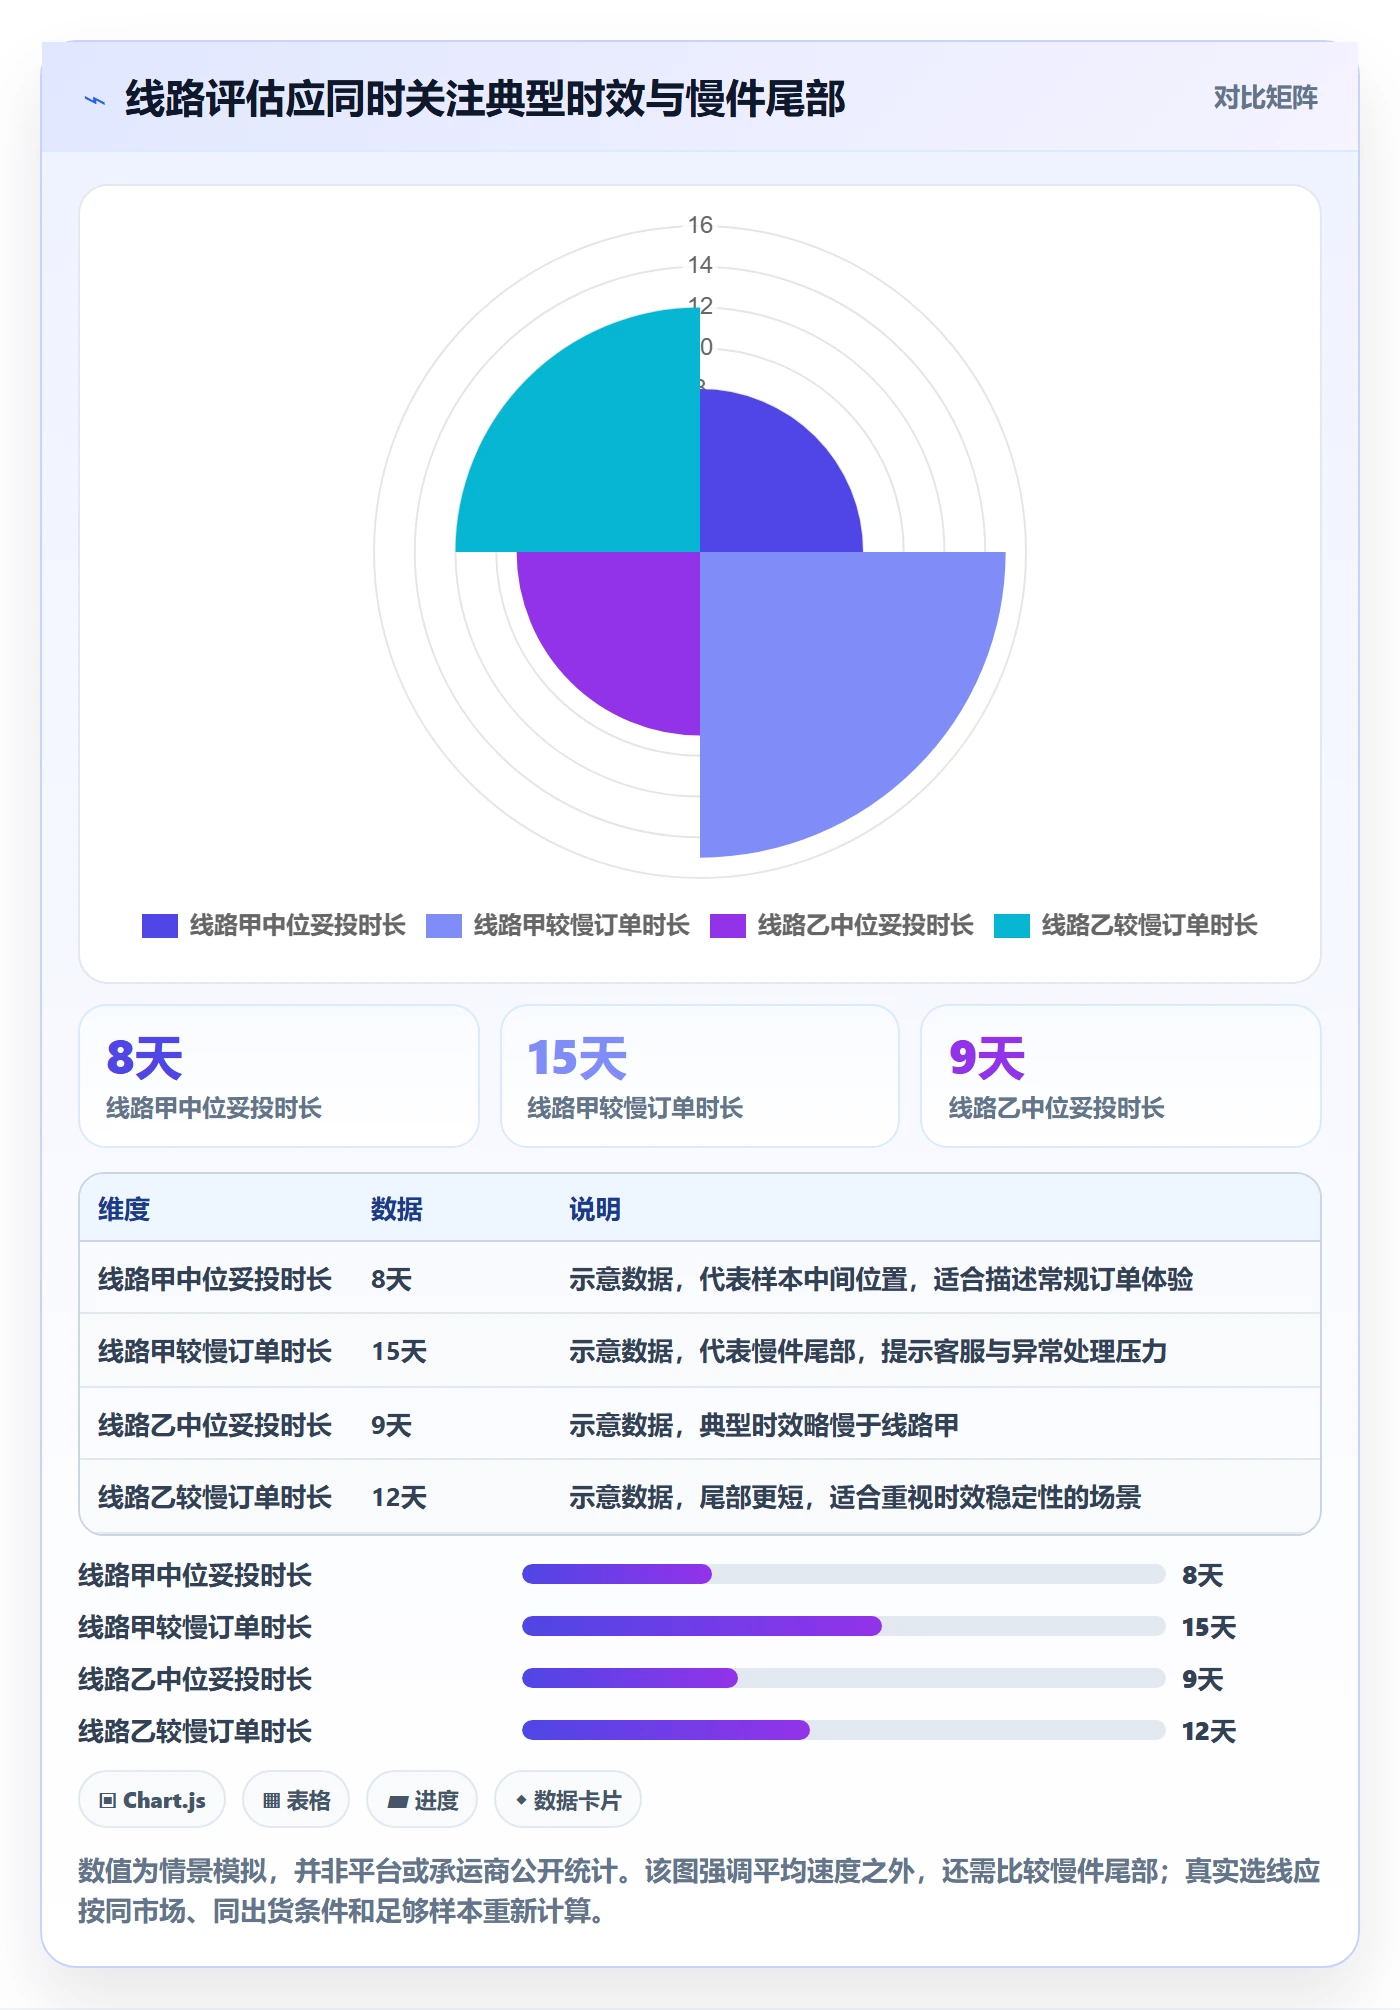Toggle the 线路甲较慢订单时长 legend swatch
This screenshot has width=1400, height=2010.
(x=443, y=926)
